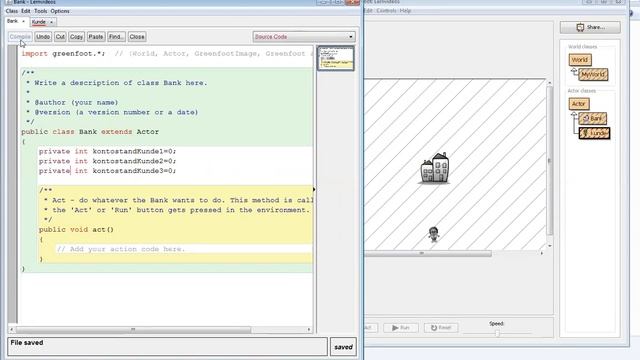
Task: Select the Actor class box
Action: (x=578, y=104)
